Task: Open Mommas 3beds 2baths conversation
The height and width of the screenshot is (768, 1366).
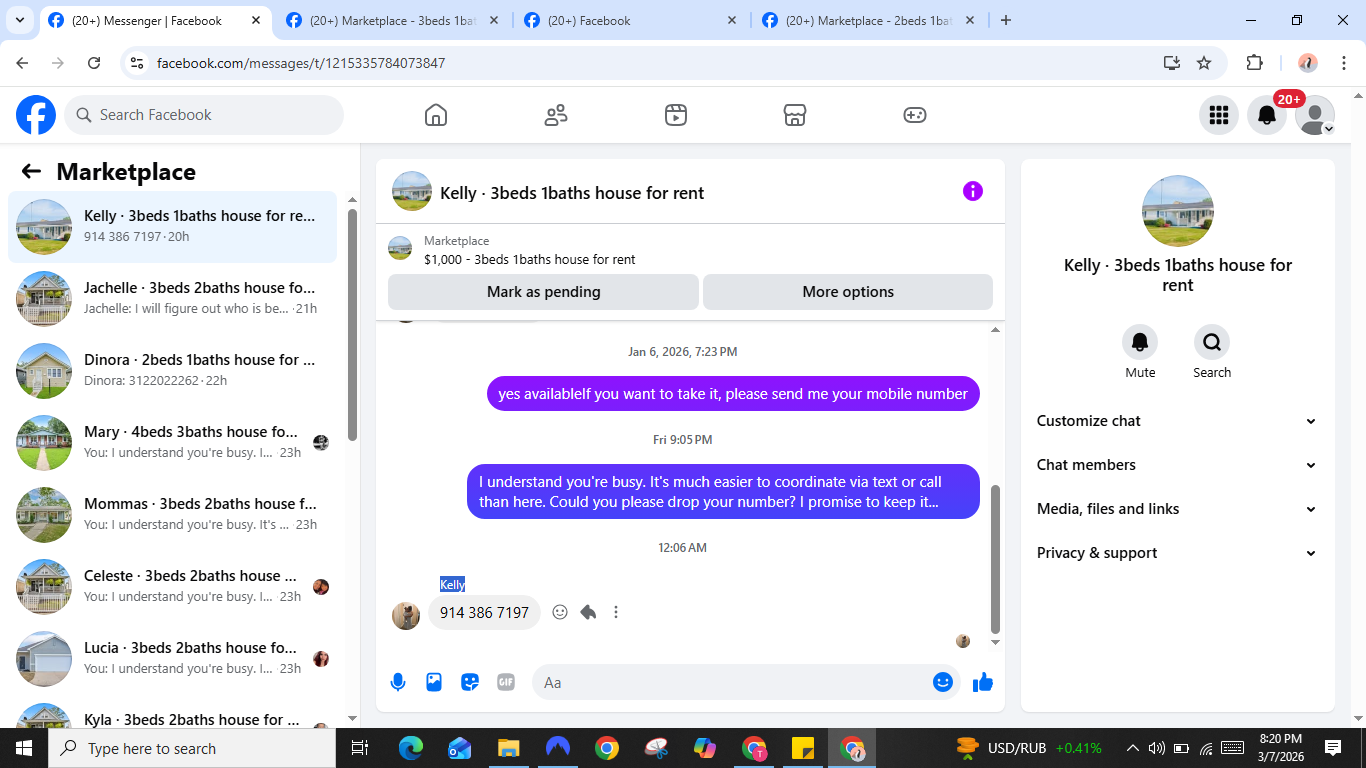Action: point(172,515)
